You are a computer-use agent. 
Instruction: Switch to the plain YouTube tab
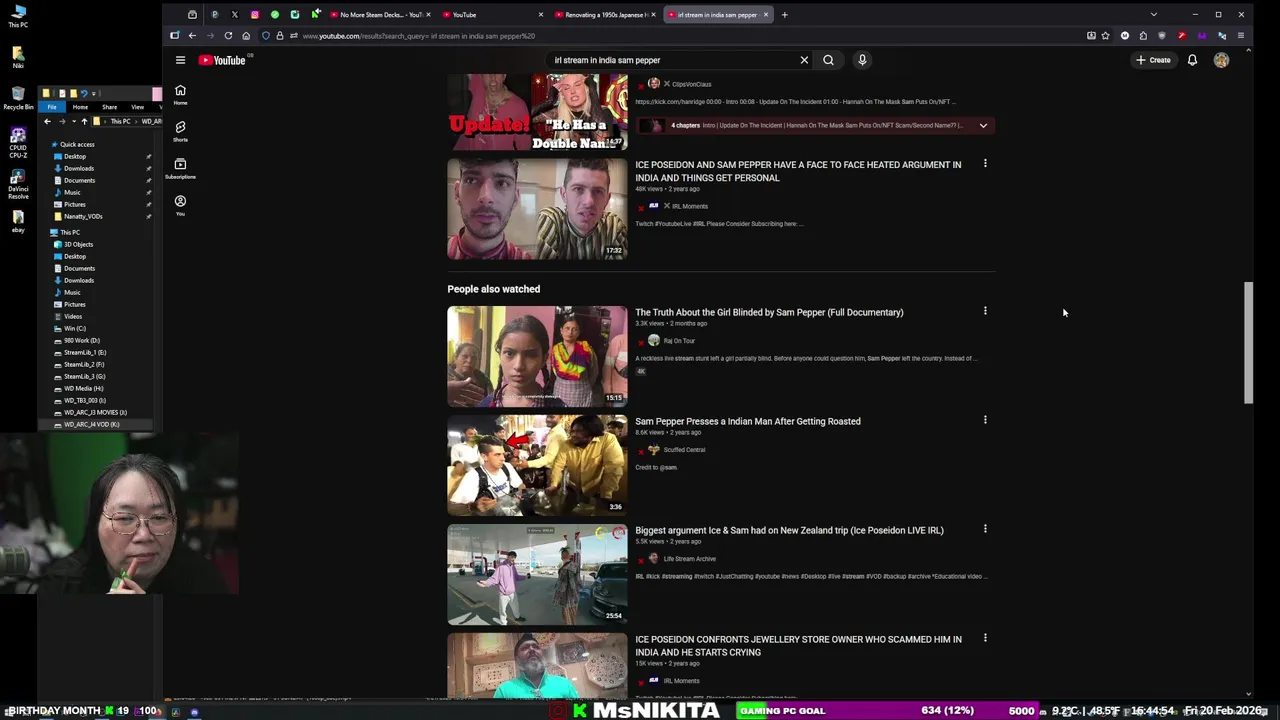click(x=490, y=15)
